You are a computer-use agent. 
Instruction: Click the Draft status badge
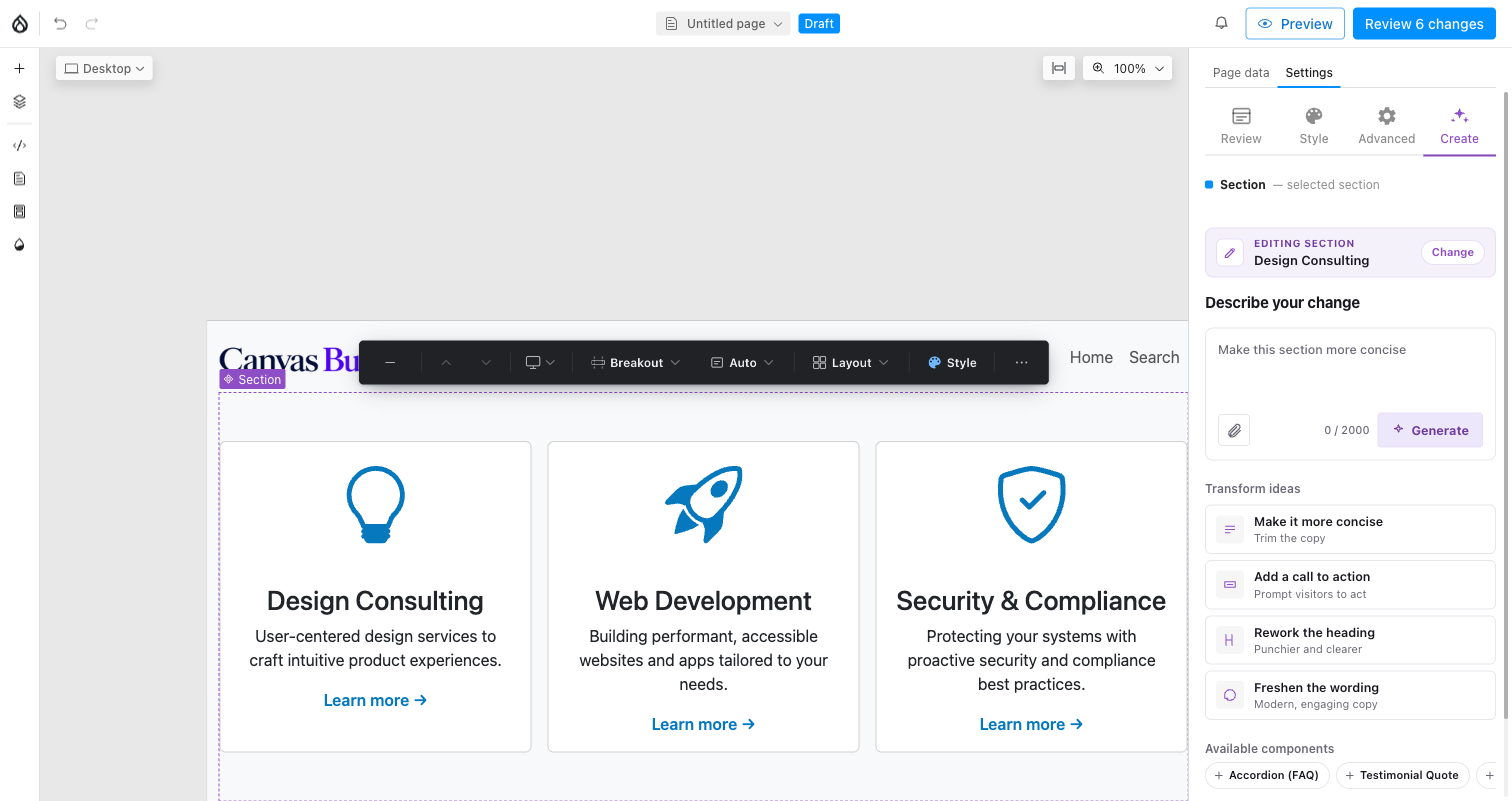(x=819, y=23)
